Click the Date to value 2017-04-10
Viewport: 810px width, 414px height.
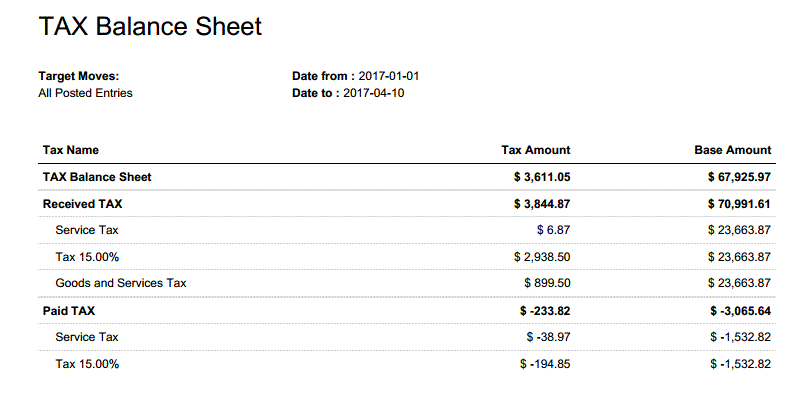point(373,93)
